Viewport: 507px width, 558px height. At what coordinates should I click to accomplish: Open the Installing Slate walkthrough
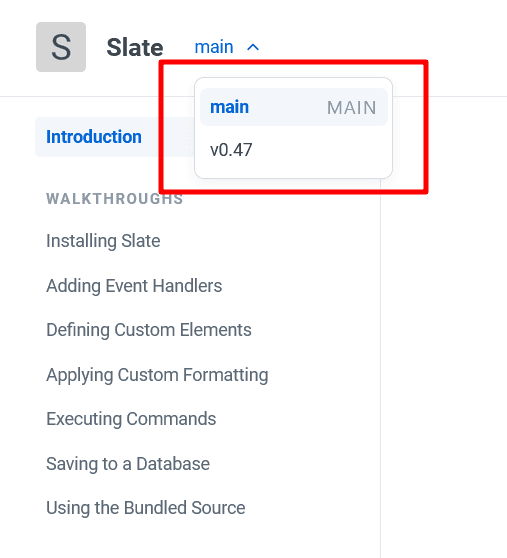pyautogui.click(x=103, y=241)
